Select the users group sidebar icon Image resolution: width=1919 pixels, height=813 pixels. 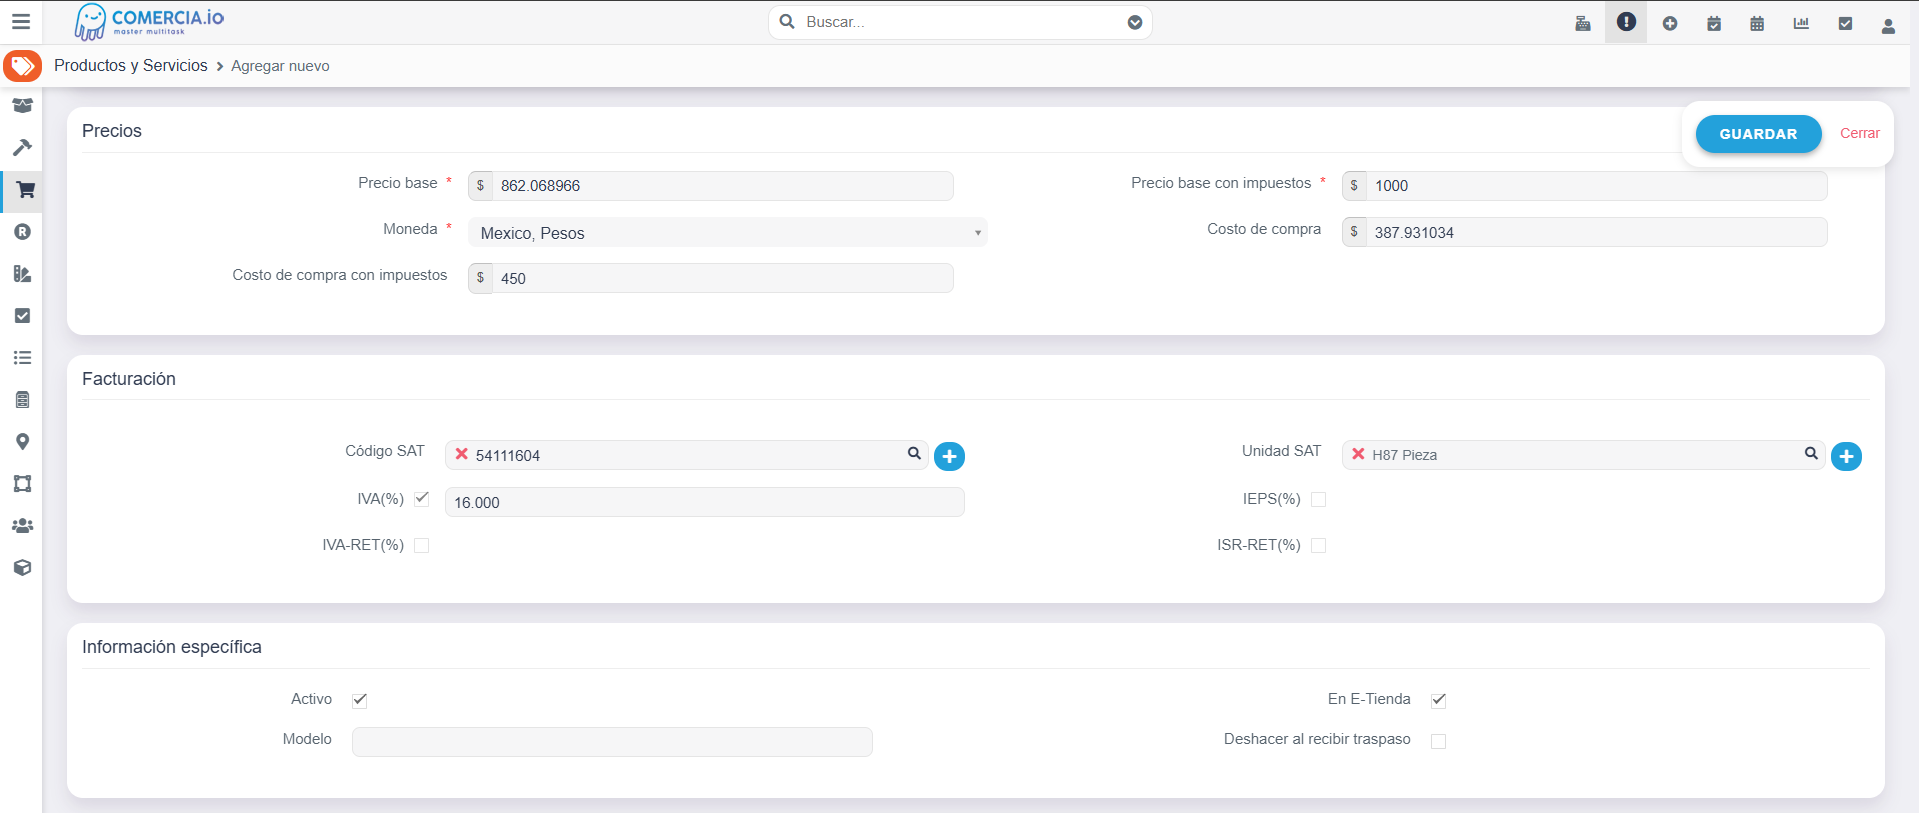[x=22, y=526]
